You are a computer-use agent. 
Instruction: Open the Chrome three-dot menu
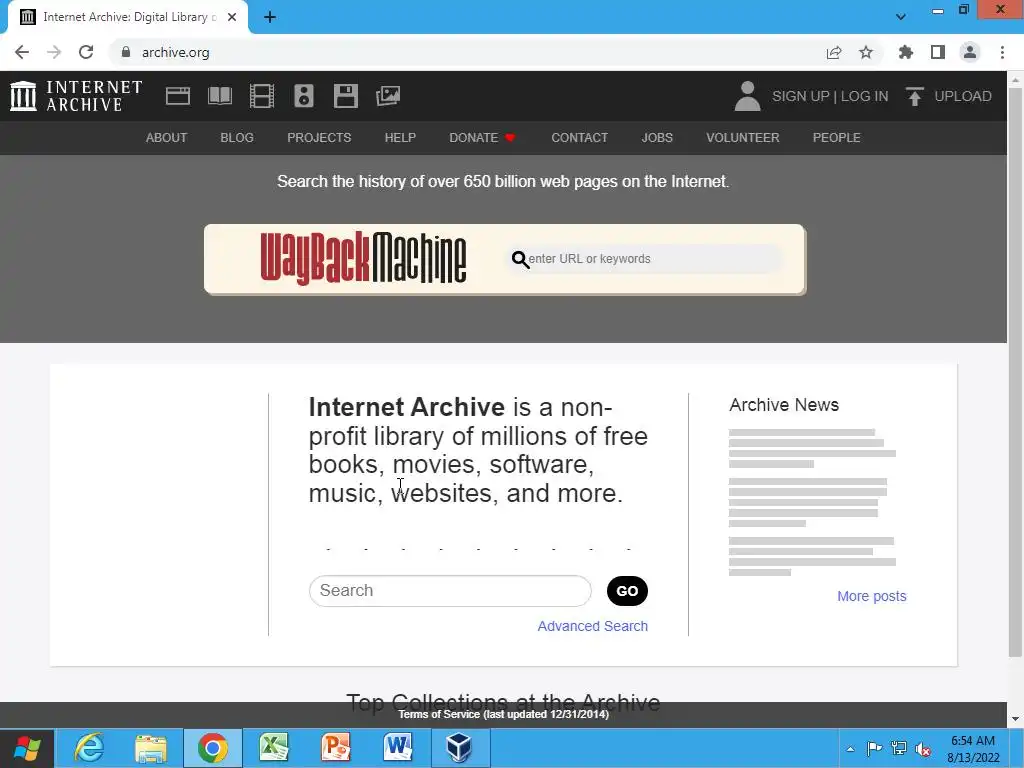click(1002, 52)
